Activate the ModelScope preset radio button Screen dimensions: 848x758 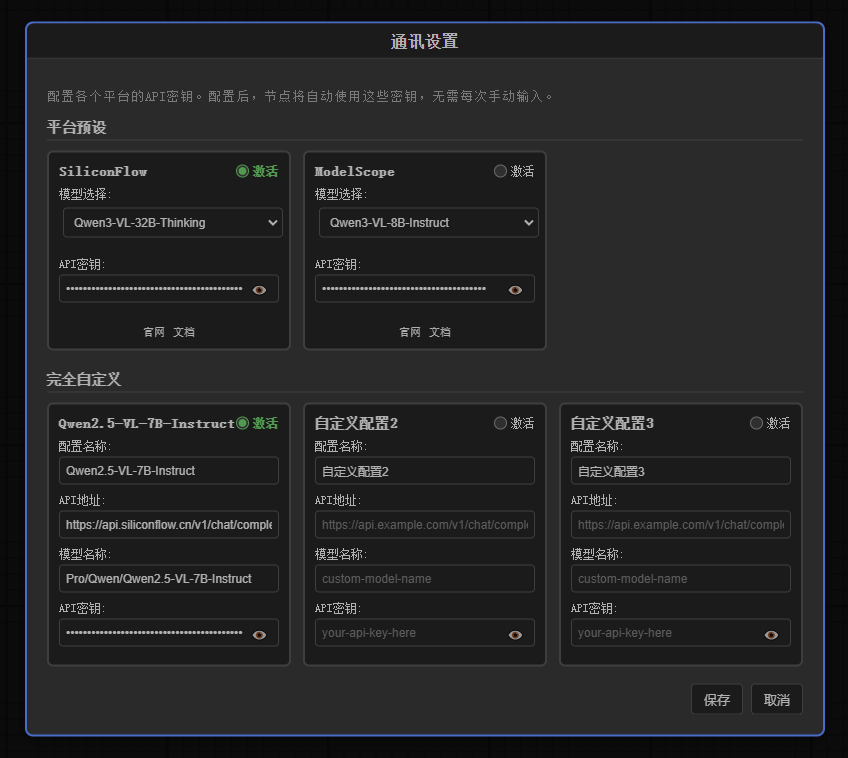[500, 171]
